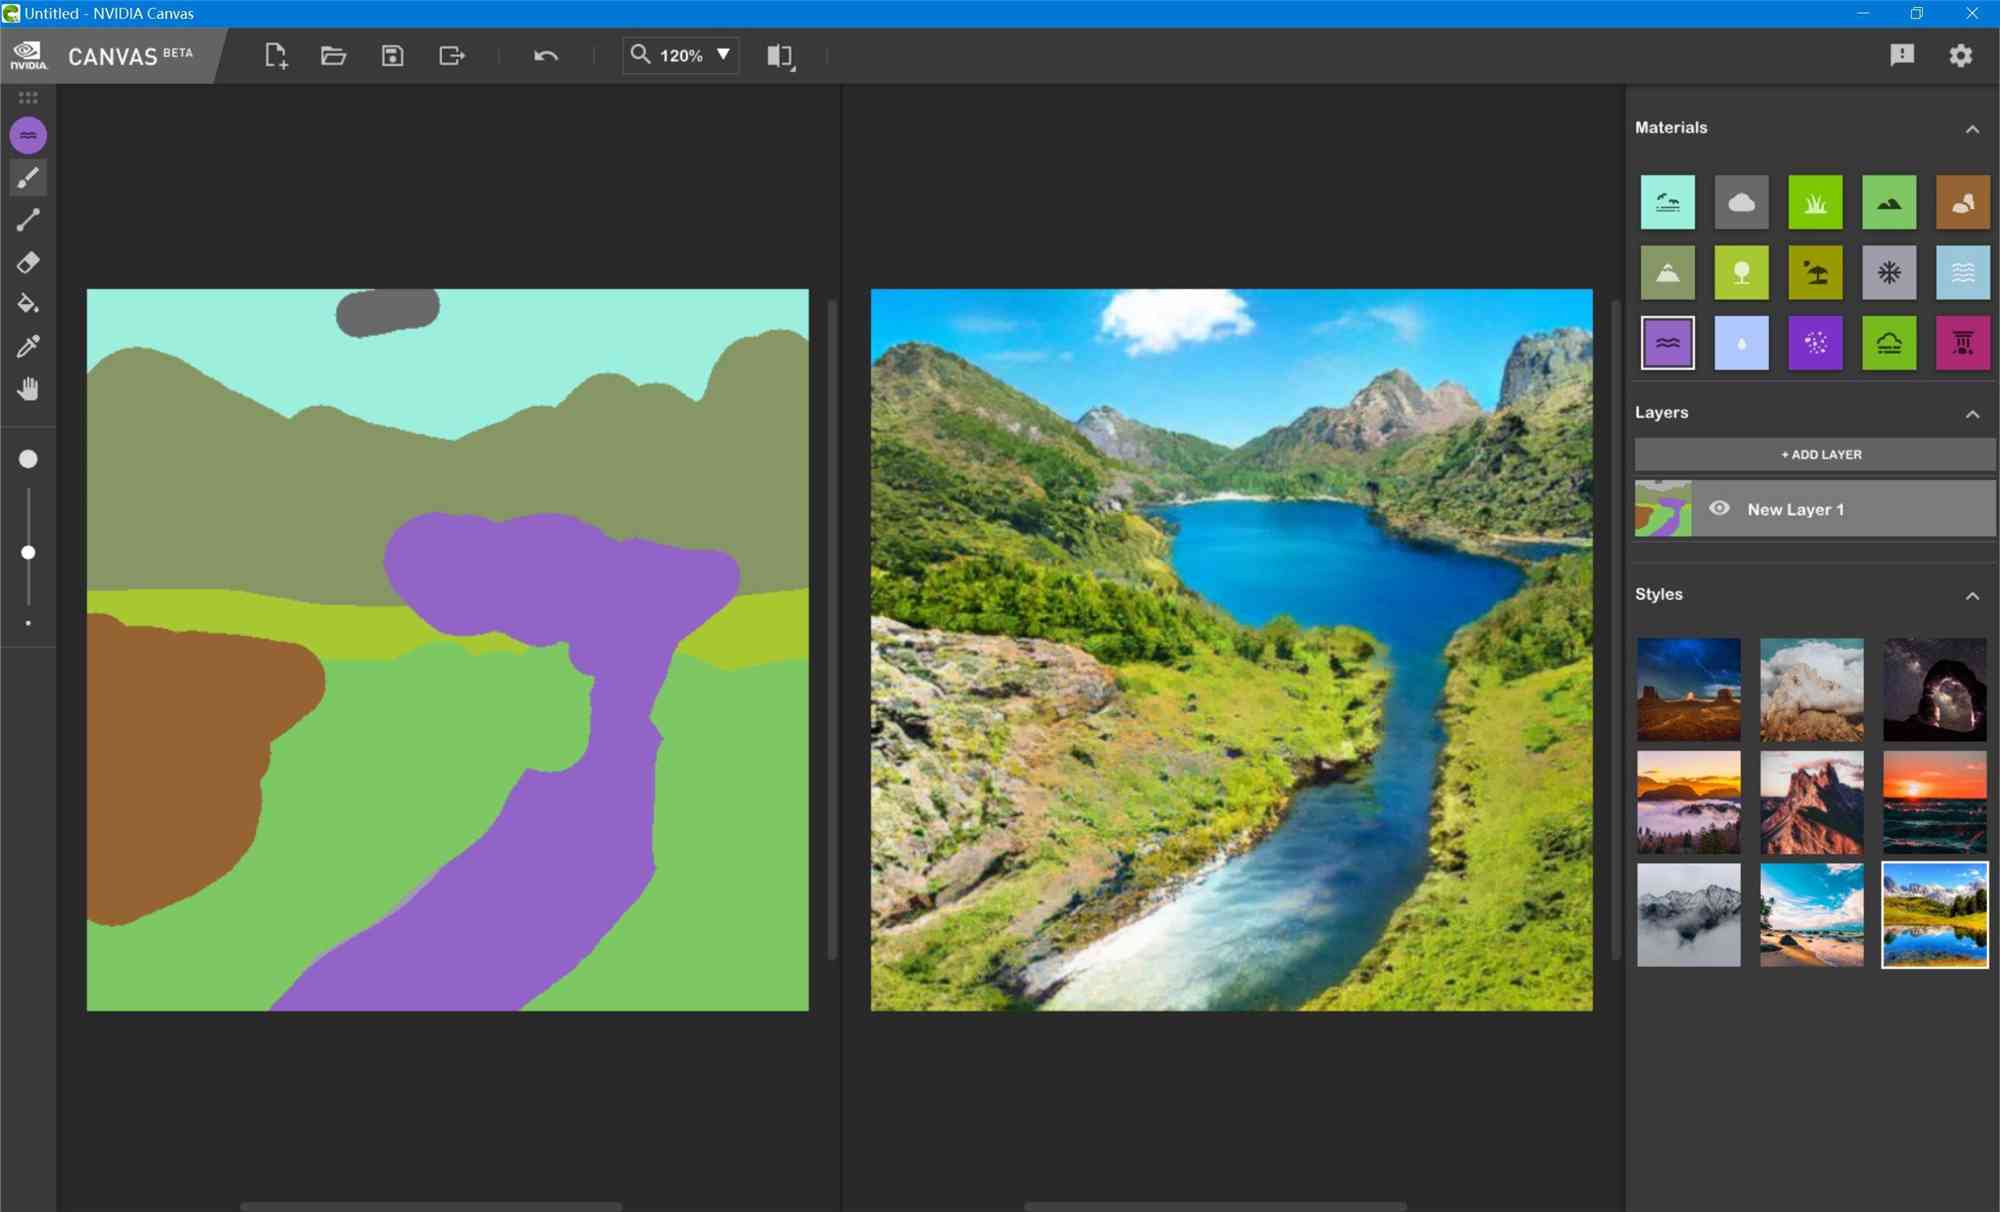The height and width of the screenshot is (1212, 2000).
Task: Select the Brush tool
Action: [27, 177]
